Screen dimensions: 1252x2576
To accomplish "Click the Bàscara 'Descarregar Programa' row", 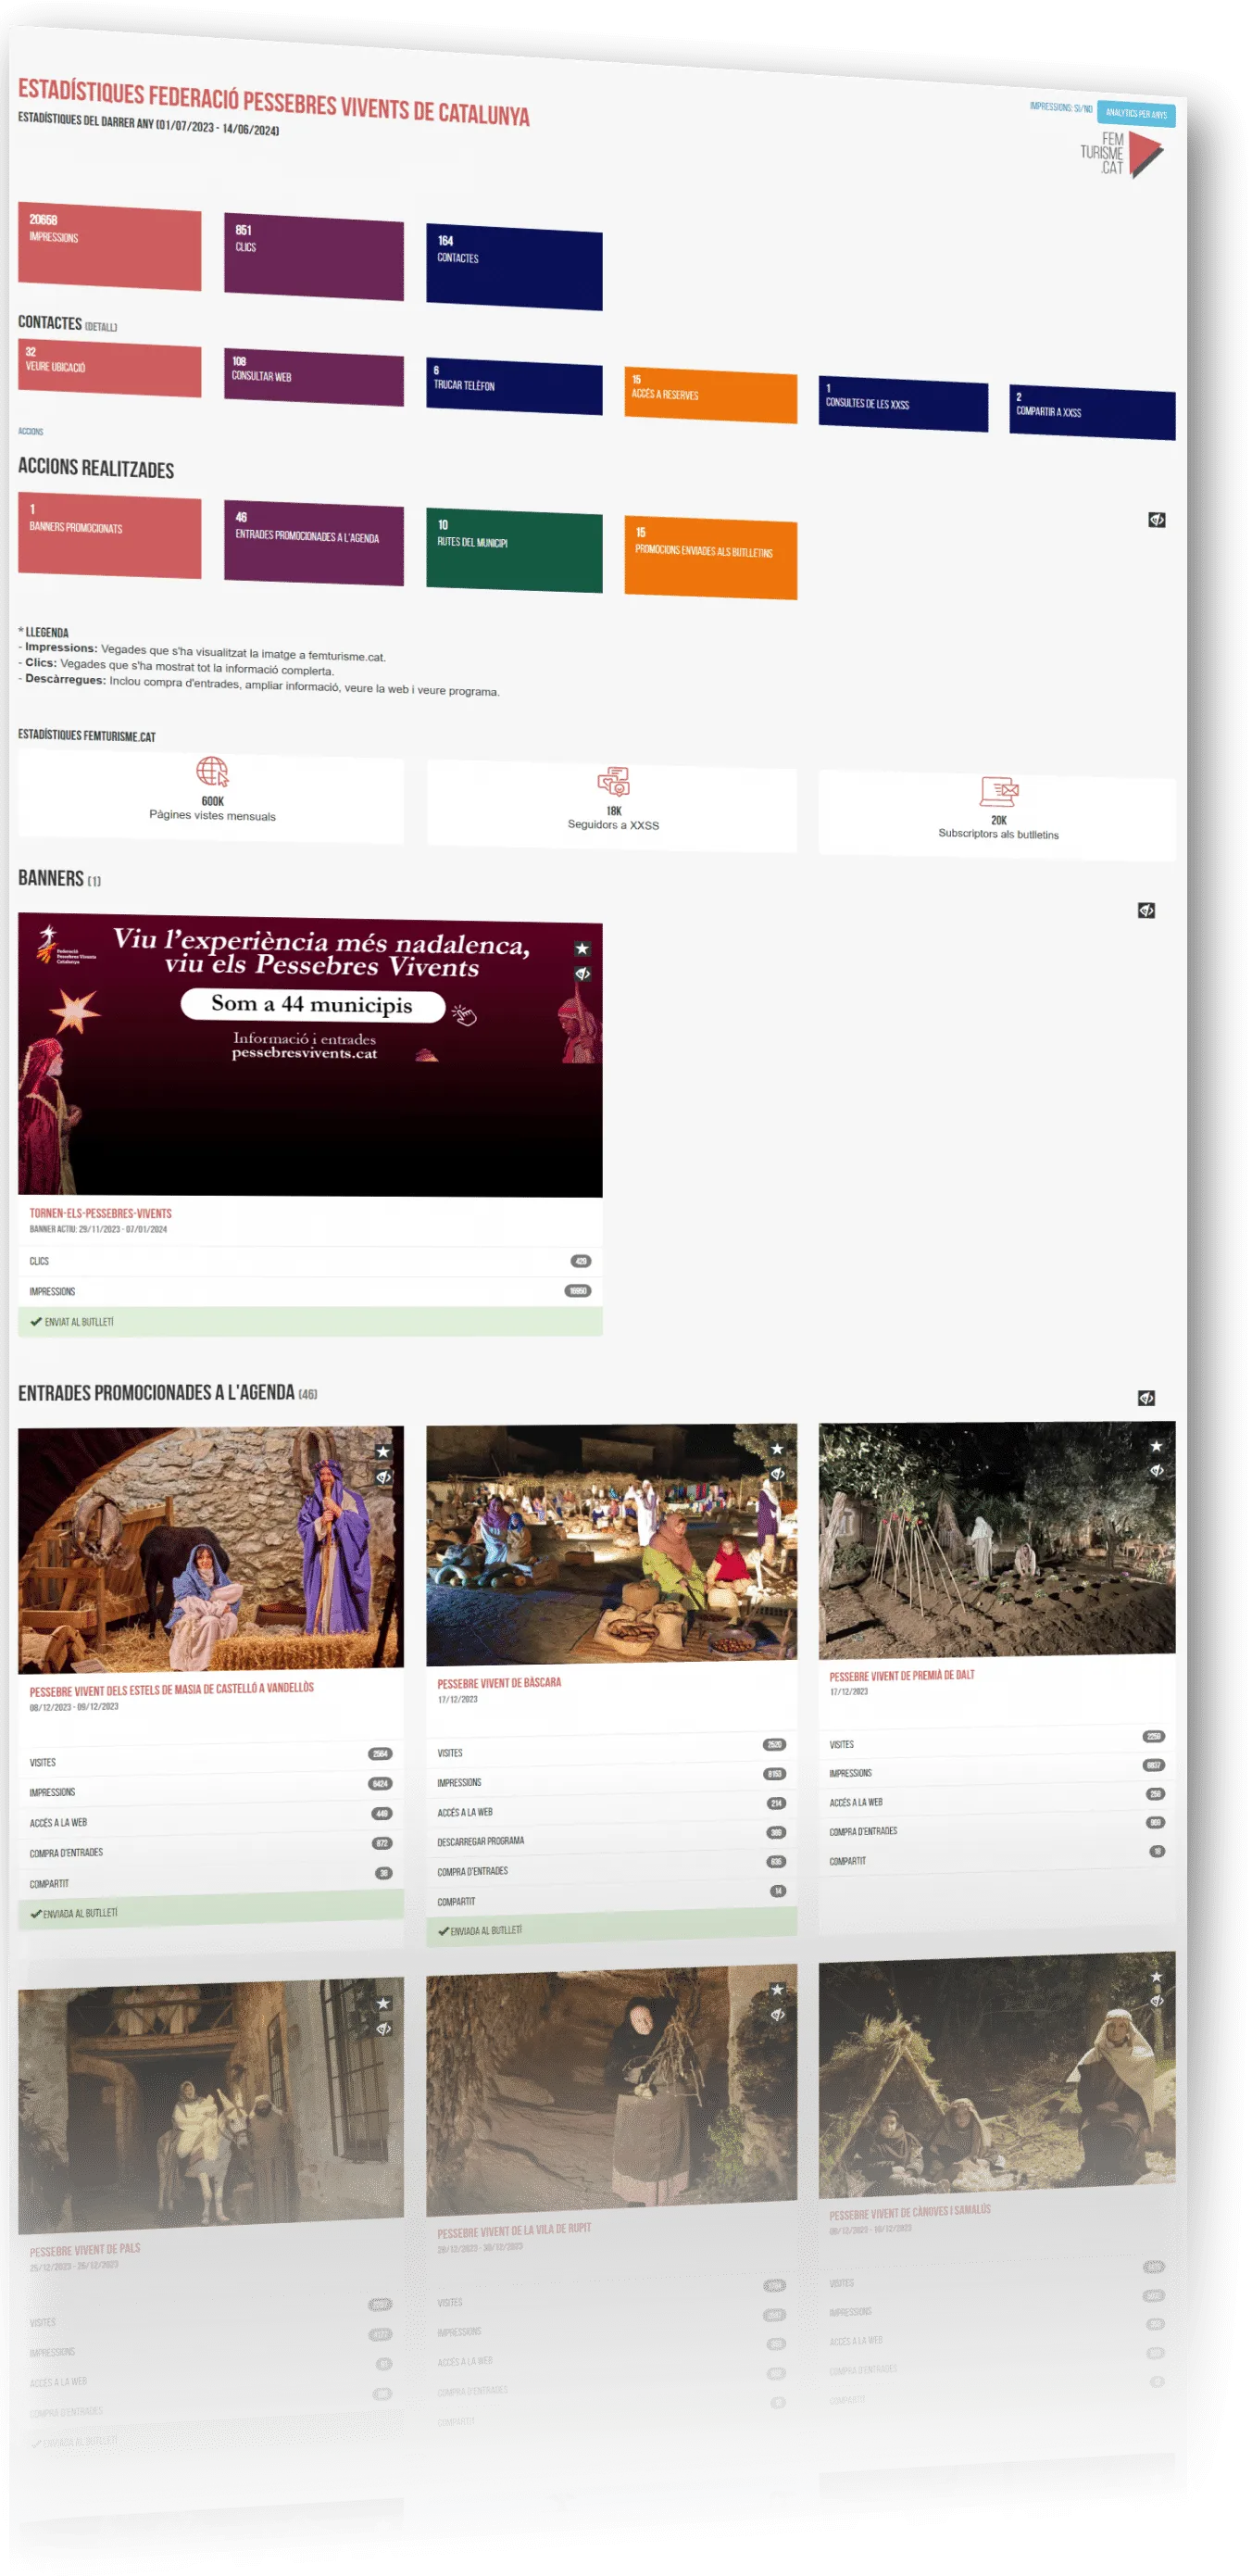I will [611, 1837].
